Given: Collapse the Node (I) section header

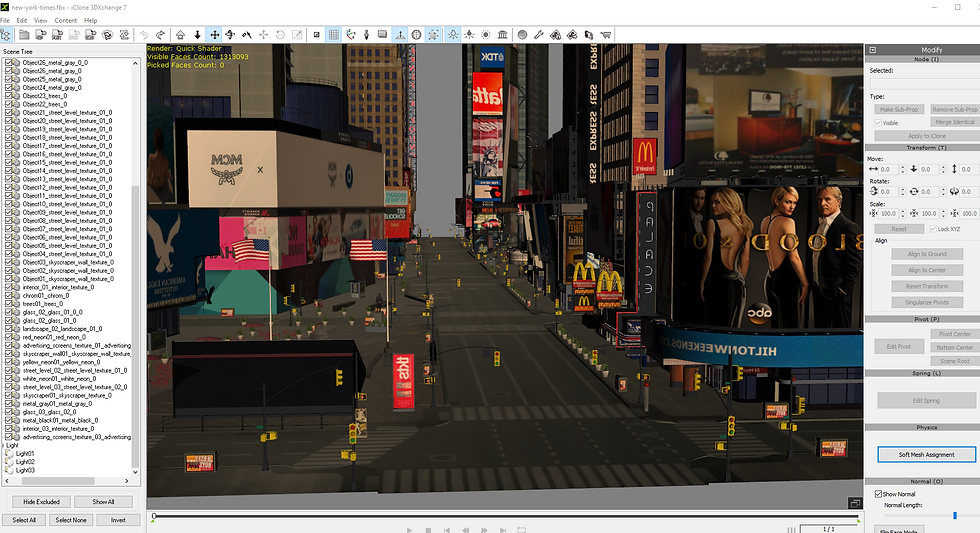Looking at the screenshot, I should click(x=922, y=59).
